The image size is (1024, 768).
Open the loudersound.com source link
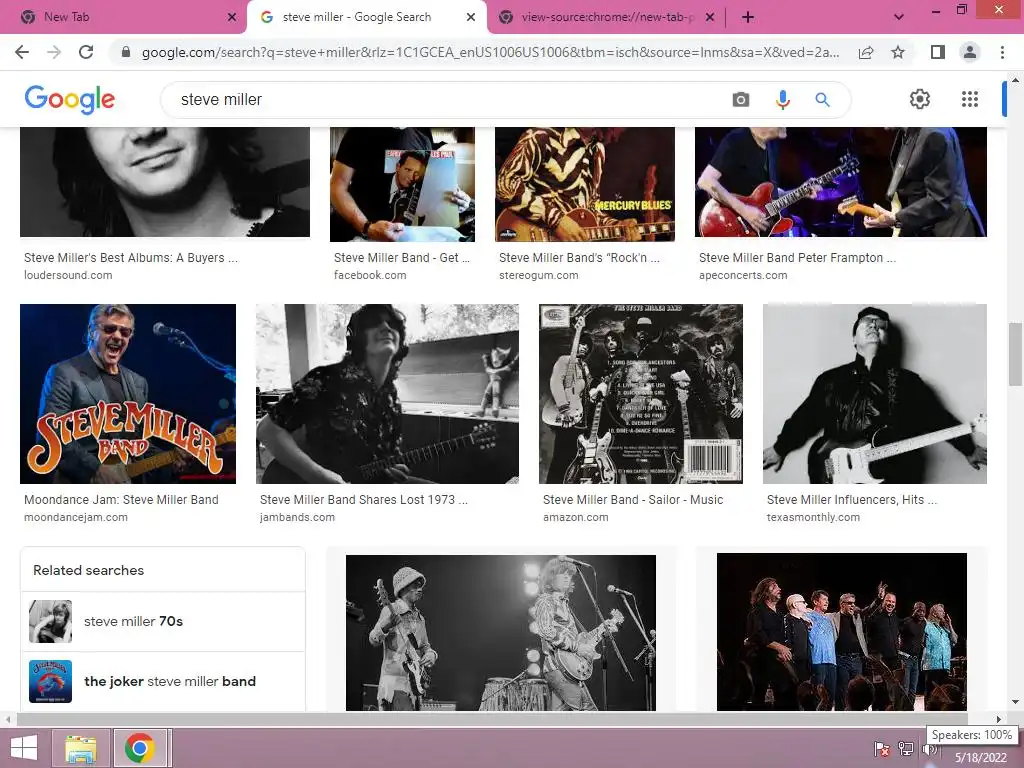[x=68, y=275]
